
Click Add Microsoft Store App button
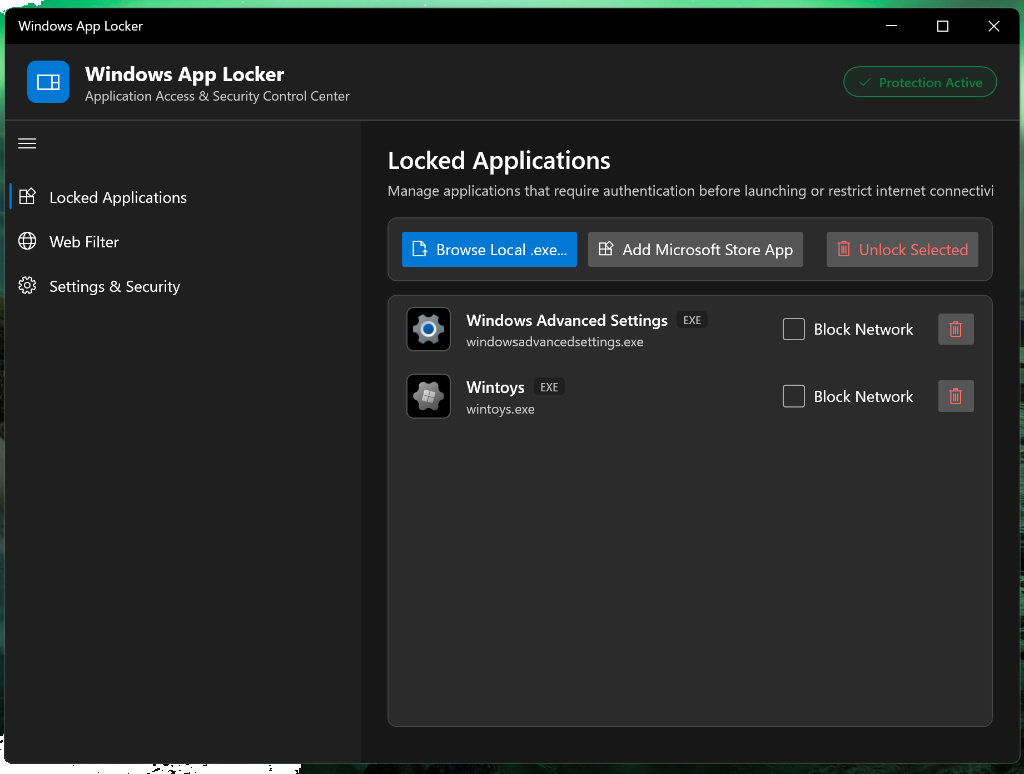[695, 250]
